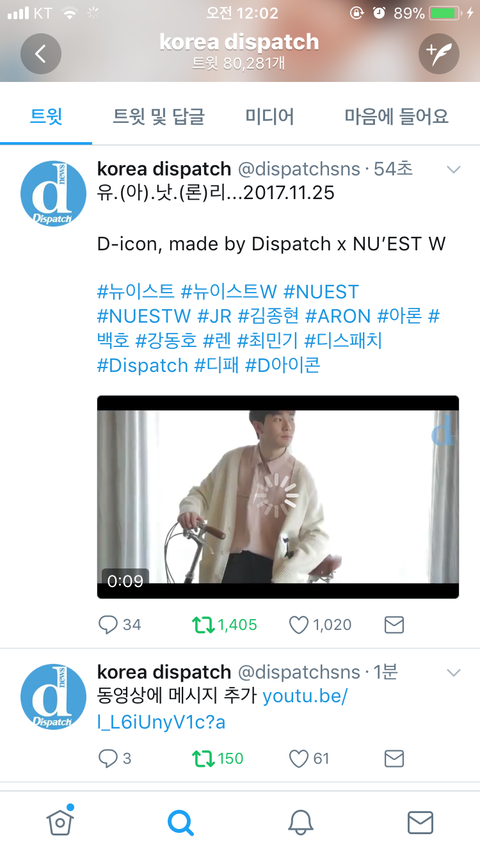Reply to the NU'EST W tweet
Image resolution: width=480 pixels, height=854 pixels.
(108, 625)
